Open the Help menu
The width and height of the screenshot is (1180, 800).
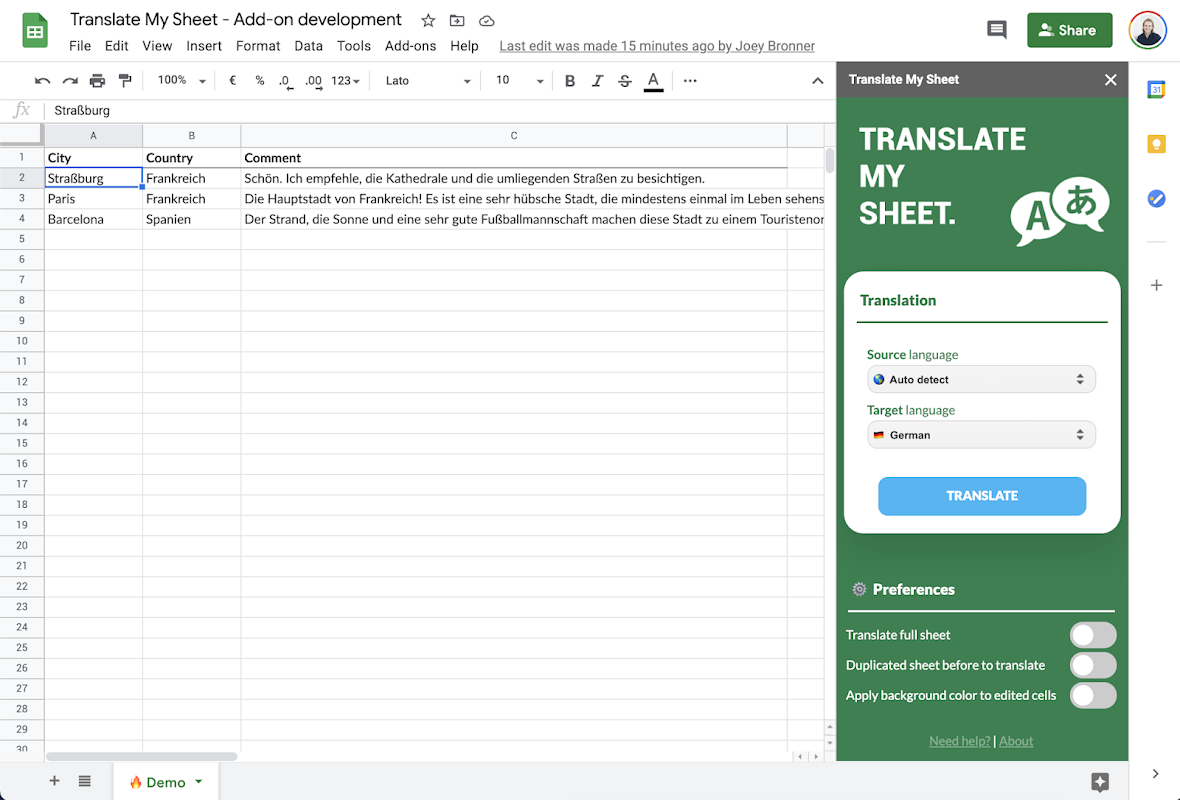(x=464, y=46)
